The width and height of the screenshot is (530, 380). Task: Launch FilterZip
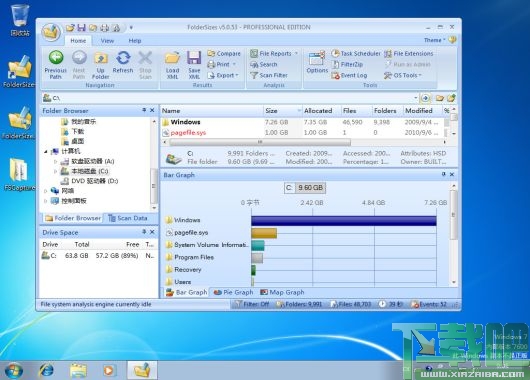coord(347,64)
